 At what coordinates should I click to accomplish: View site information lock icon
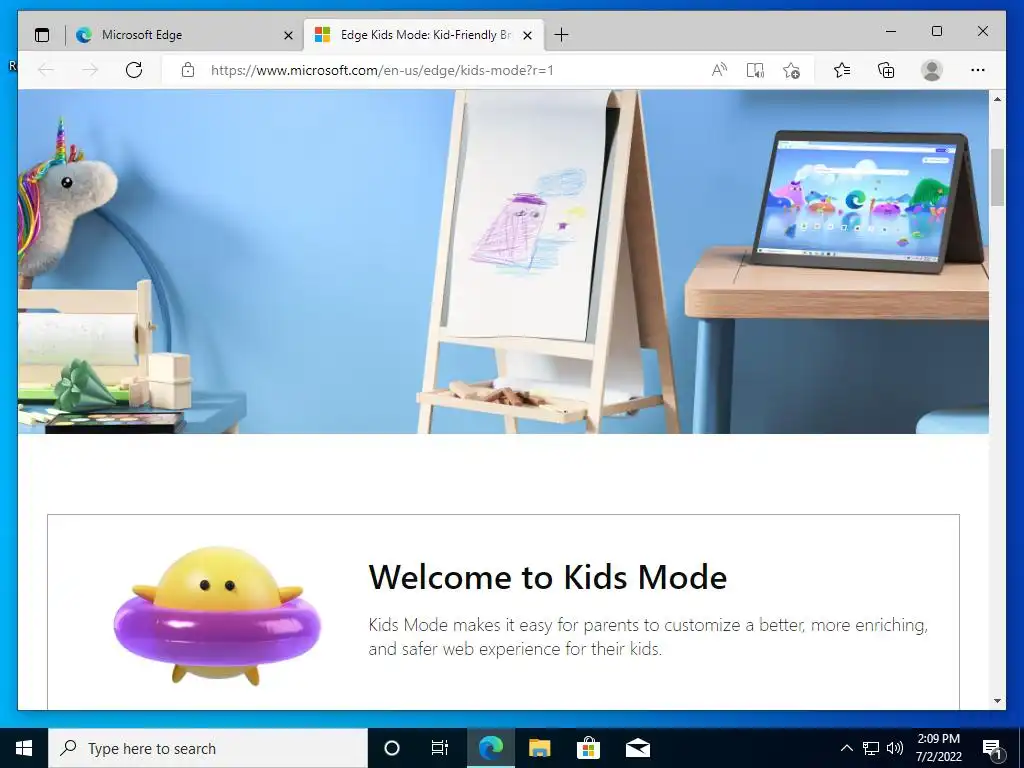188,70
